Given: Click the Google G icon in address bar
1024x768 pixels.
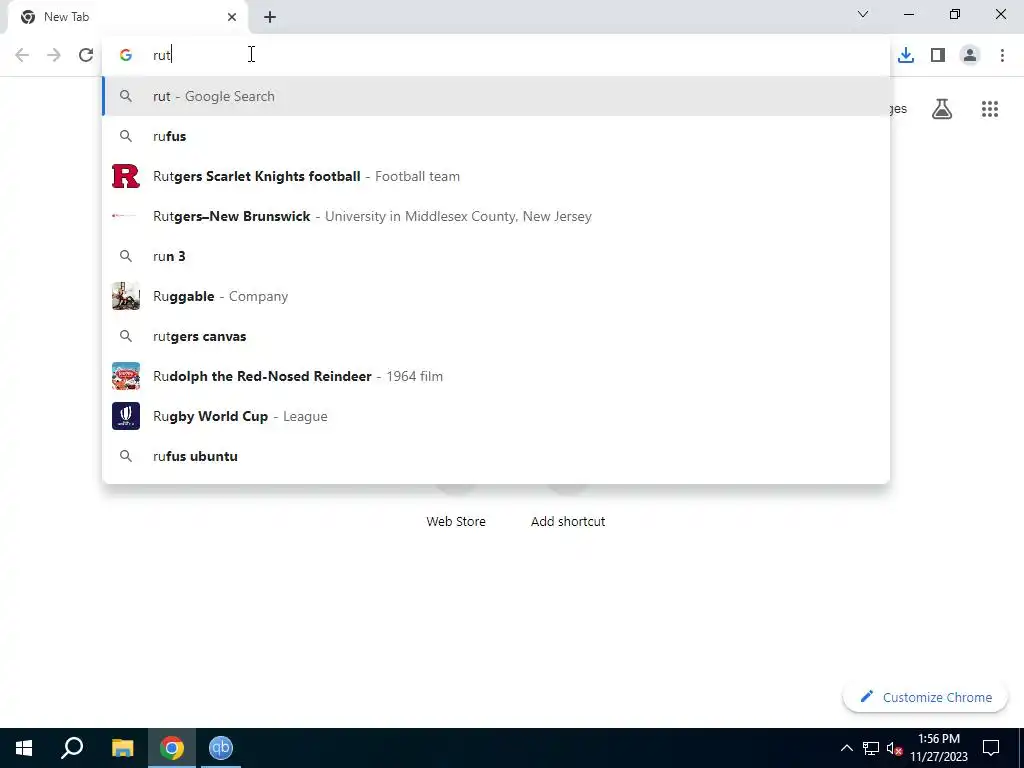Looking at the screenshot, I should [125, 55].
